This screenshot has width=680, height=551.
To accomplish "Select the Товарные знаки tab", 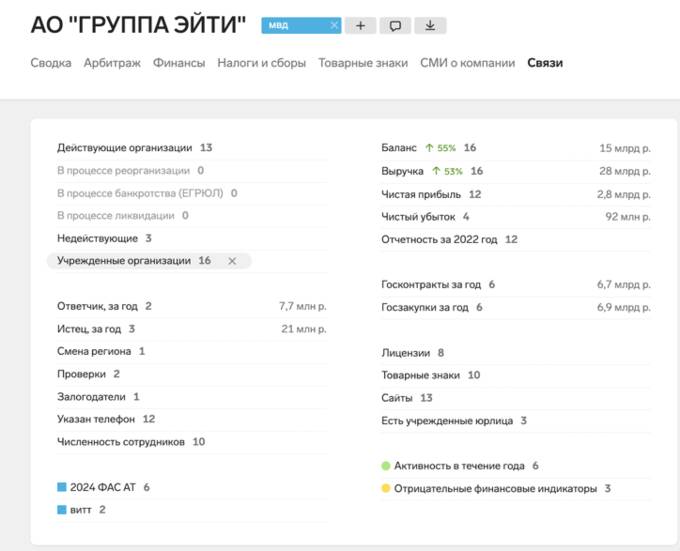I will (x=363, y=63).
